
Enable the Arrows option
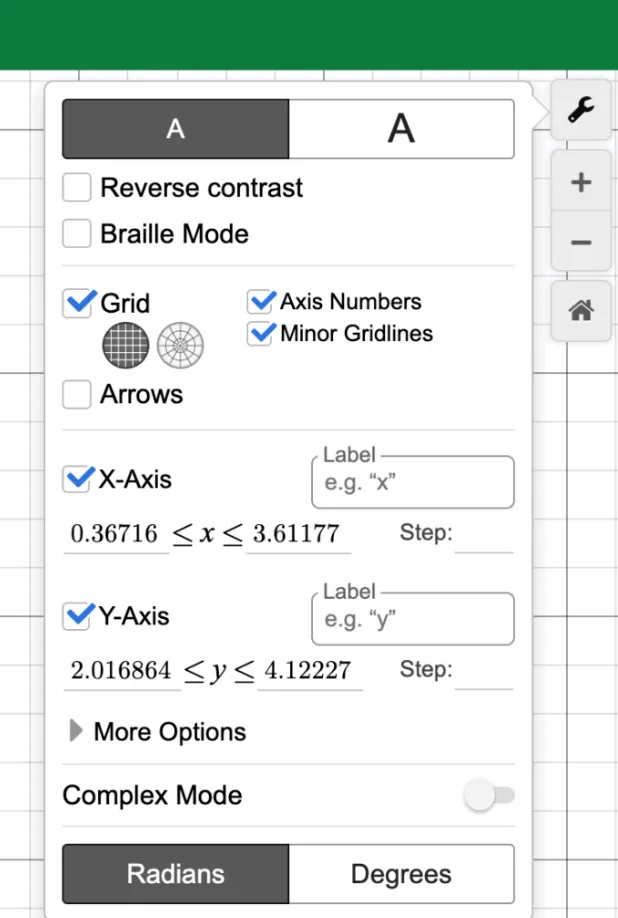point(77,394)
